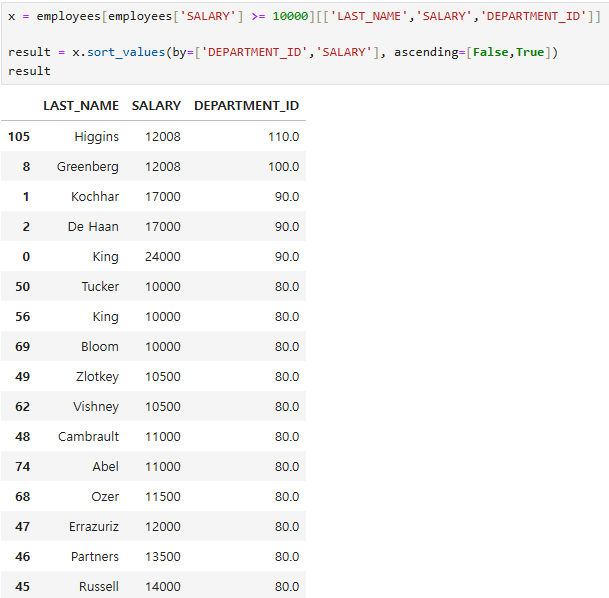Select the Tucker name cell

[100, 287]
